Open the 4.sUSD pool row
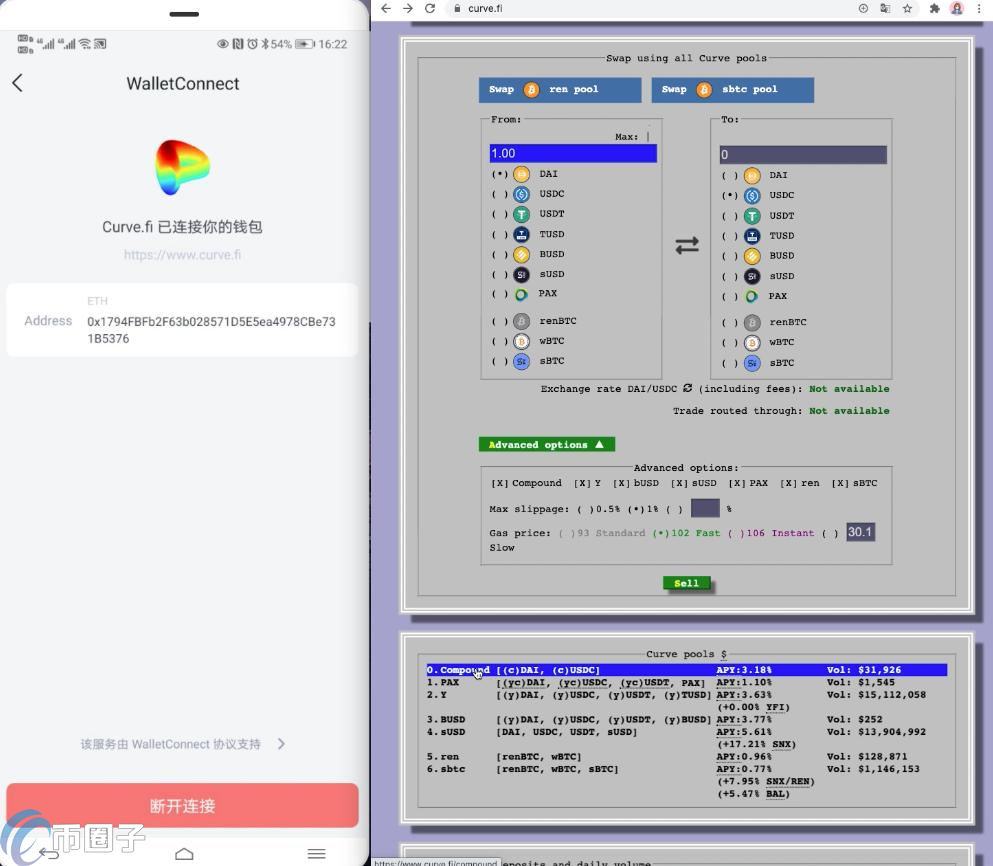Image resolution: width=993 pixels, height=866 pixels. 686,738
